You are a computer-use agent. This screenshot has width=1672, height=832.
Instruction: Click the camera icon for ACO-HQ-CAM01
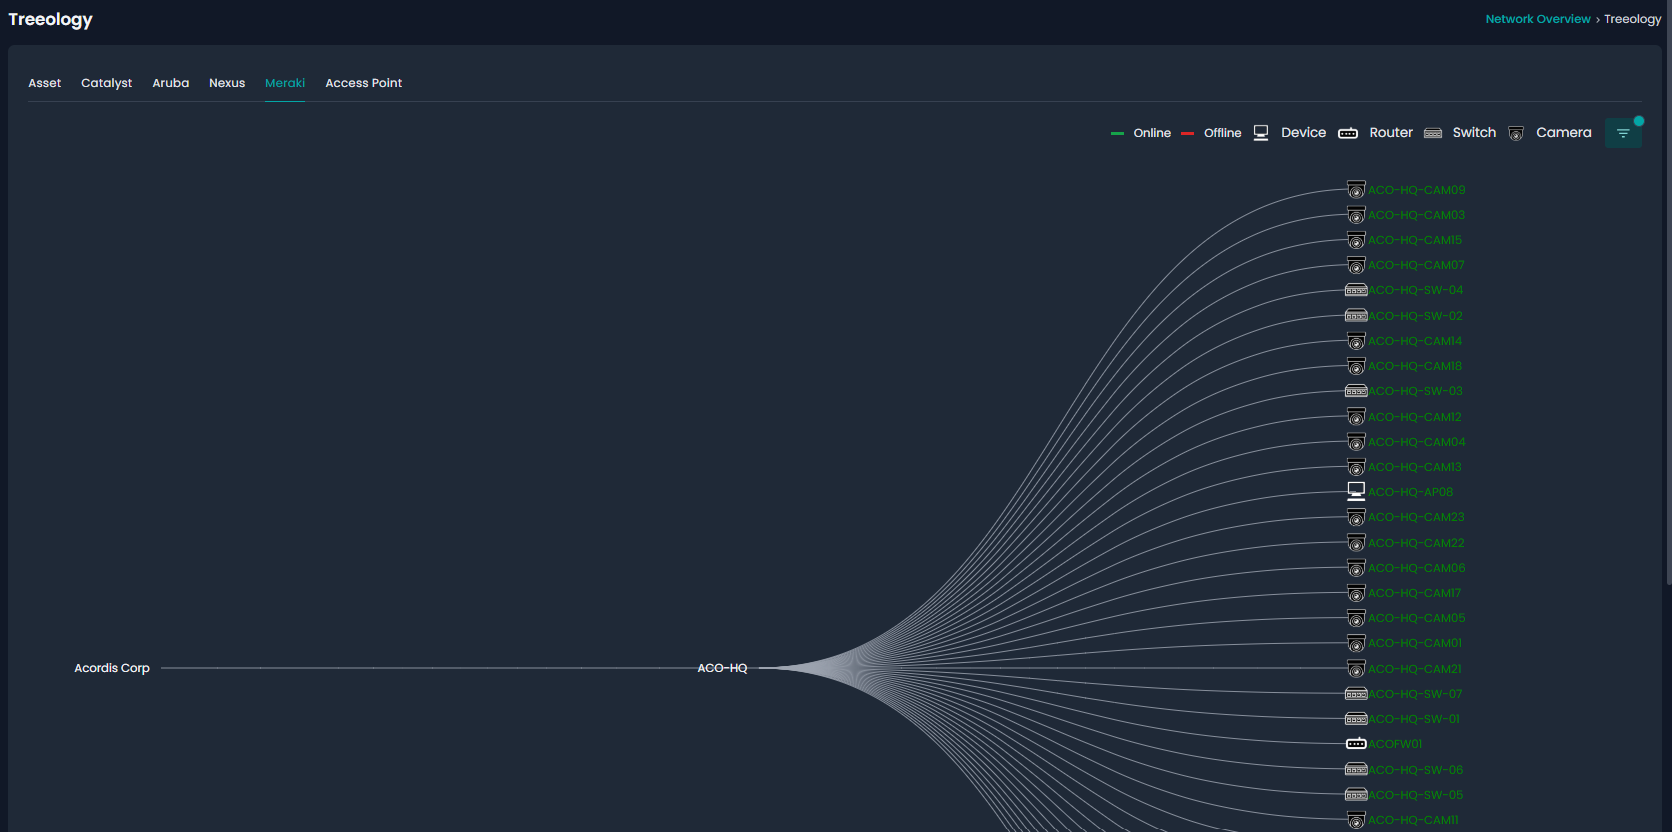[1356, 643]
